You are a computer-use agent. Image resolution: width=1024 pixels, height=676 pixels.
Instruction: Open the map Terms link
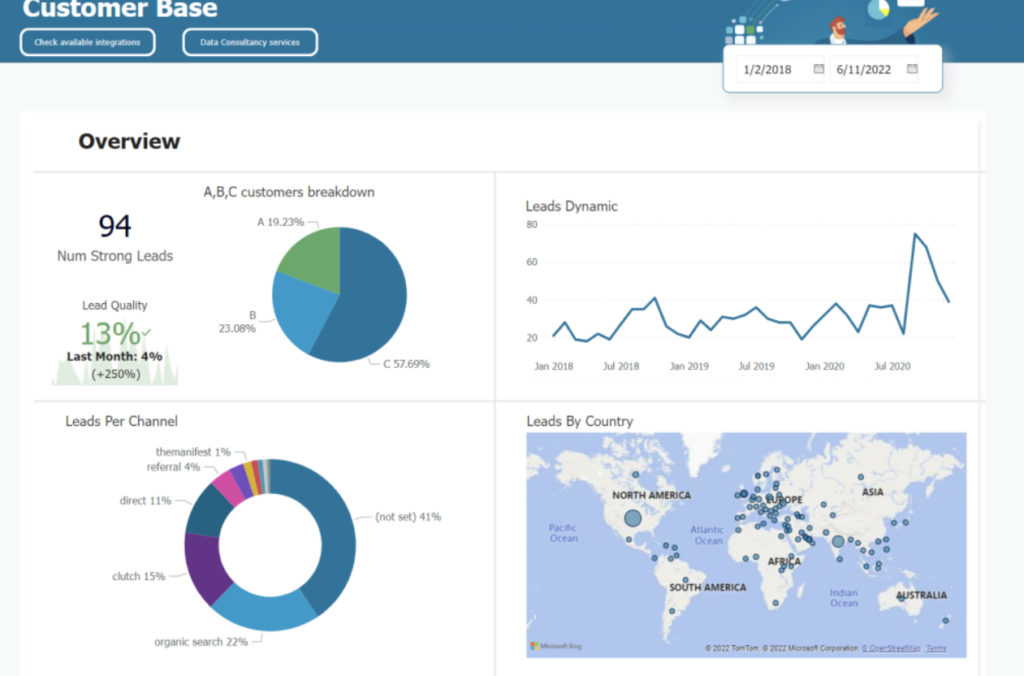pyautogui.click(x=936, y=648)
